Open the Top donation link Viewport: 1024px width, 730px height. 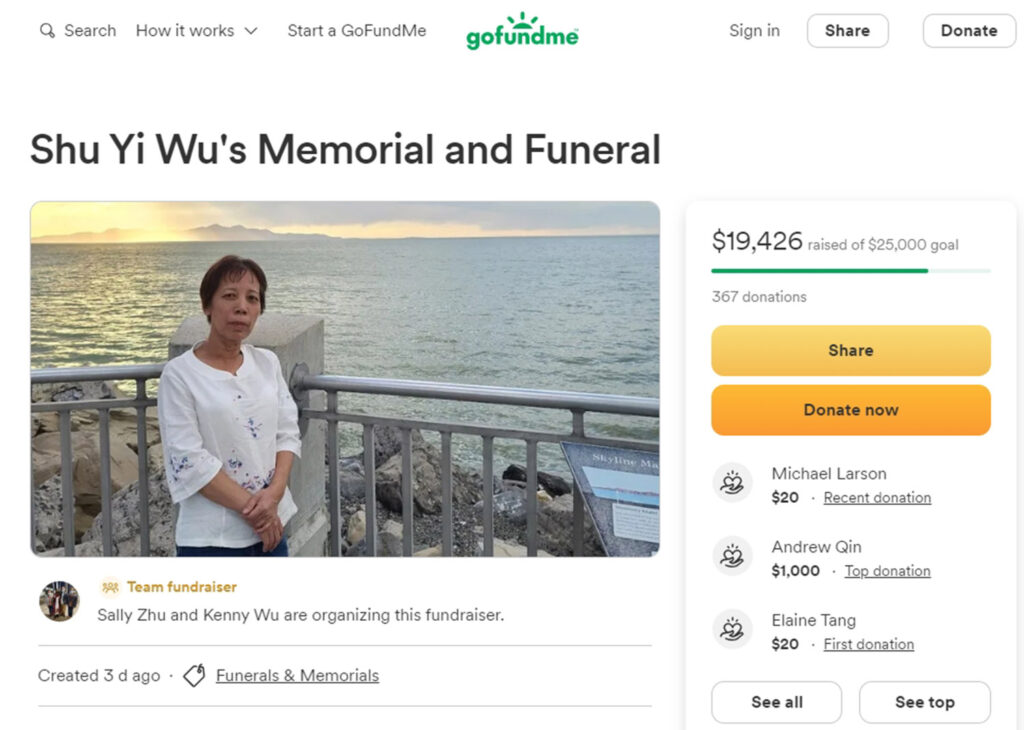click(887, 571)
